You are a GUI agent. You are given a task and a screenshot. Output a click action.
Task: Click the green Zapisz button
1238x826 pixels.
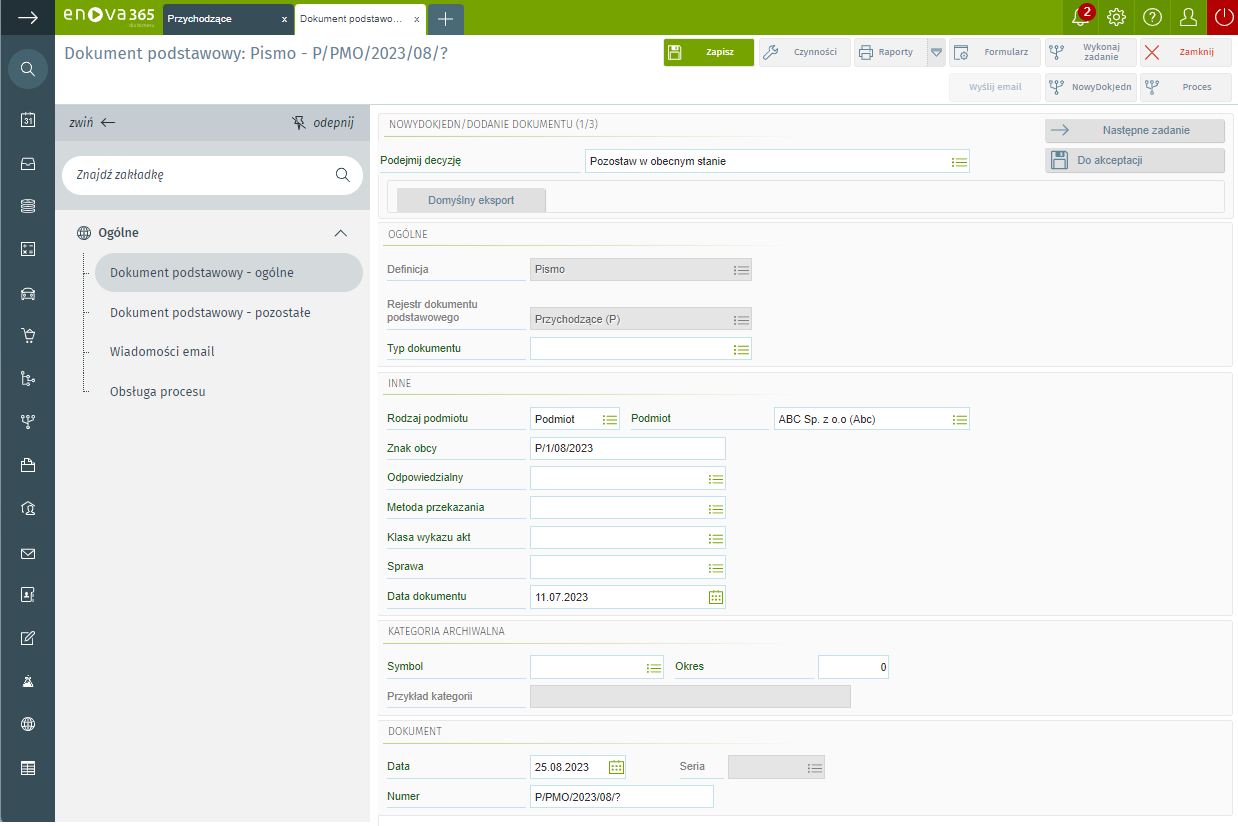pos(708,52)
